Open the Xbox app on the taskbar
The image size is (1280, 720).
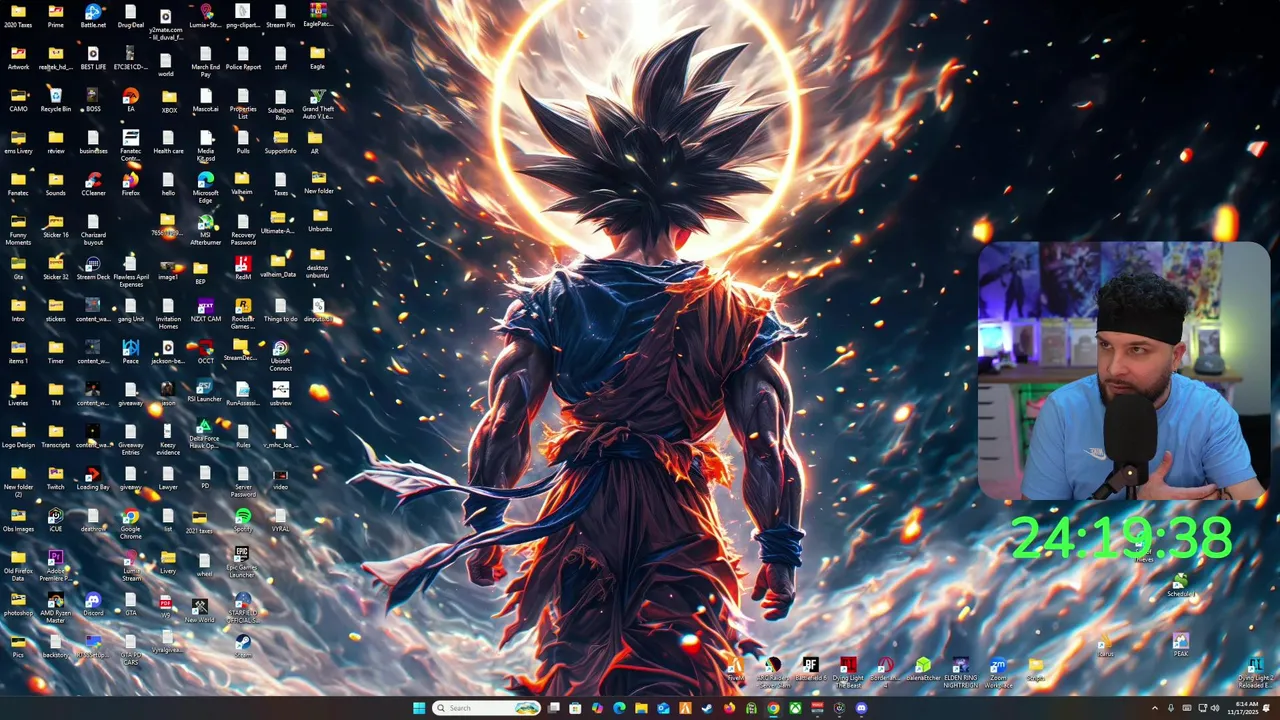(795, 708)
